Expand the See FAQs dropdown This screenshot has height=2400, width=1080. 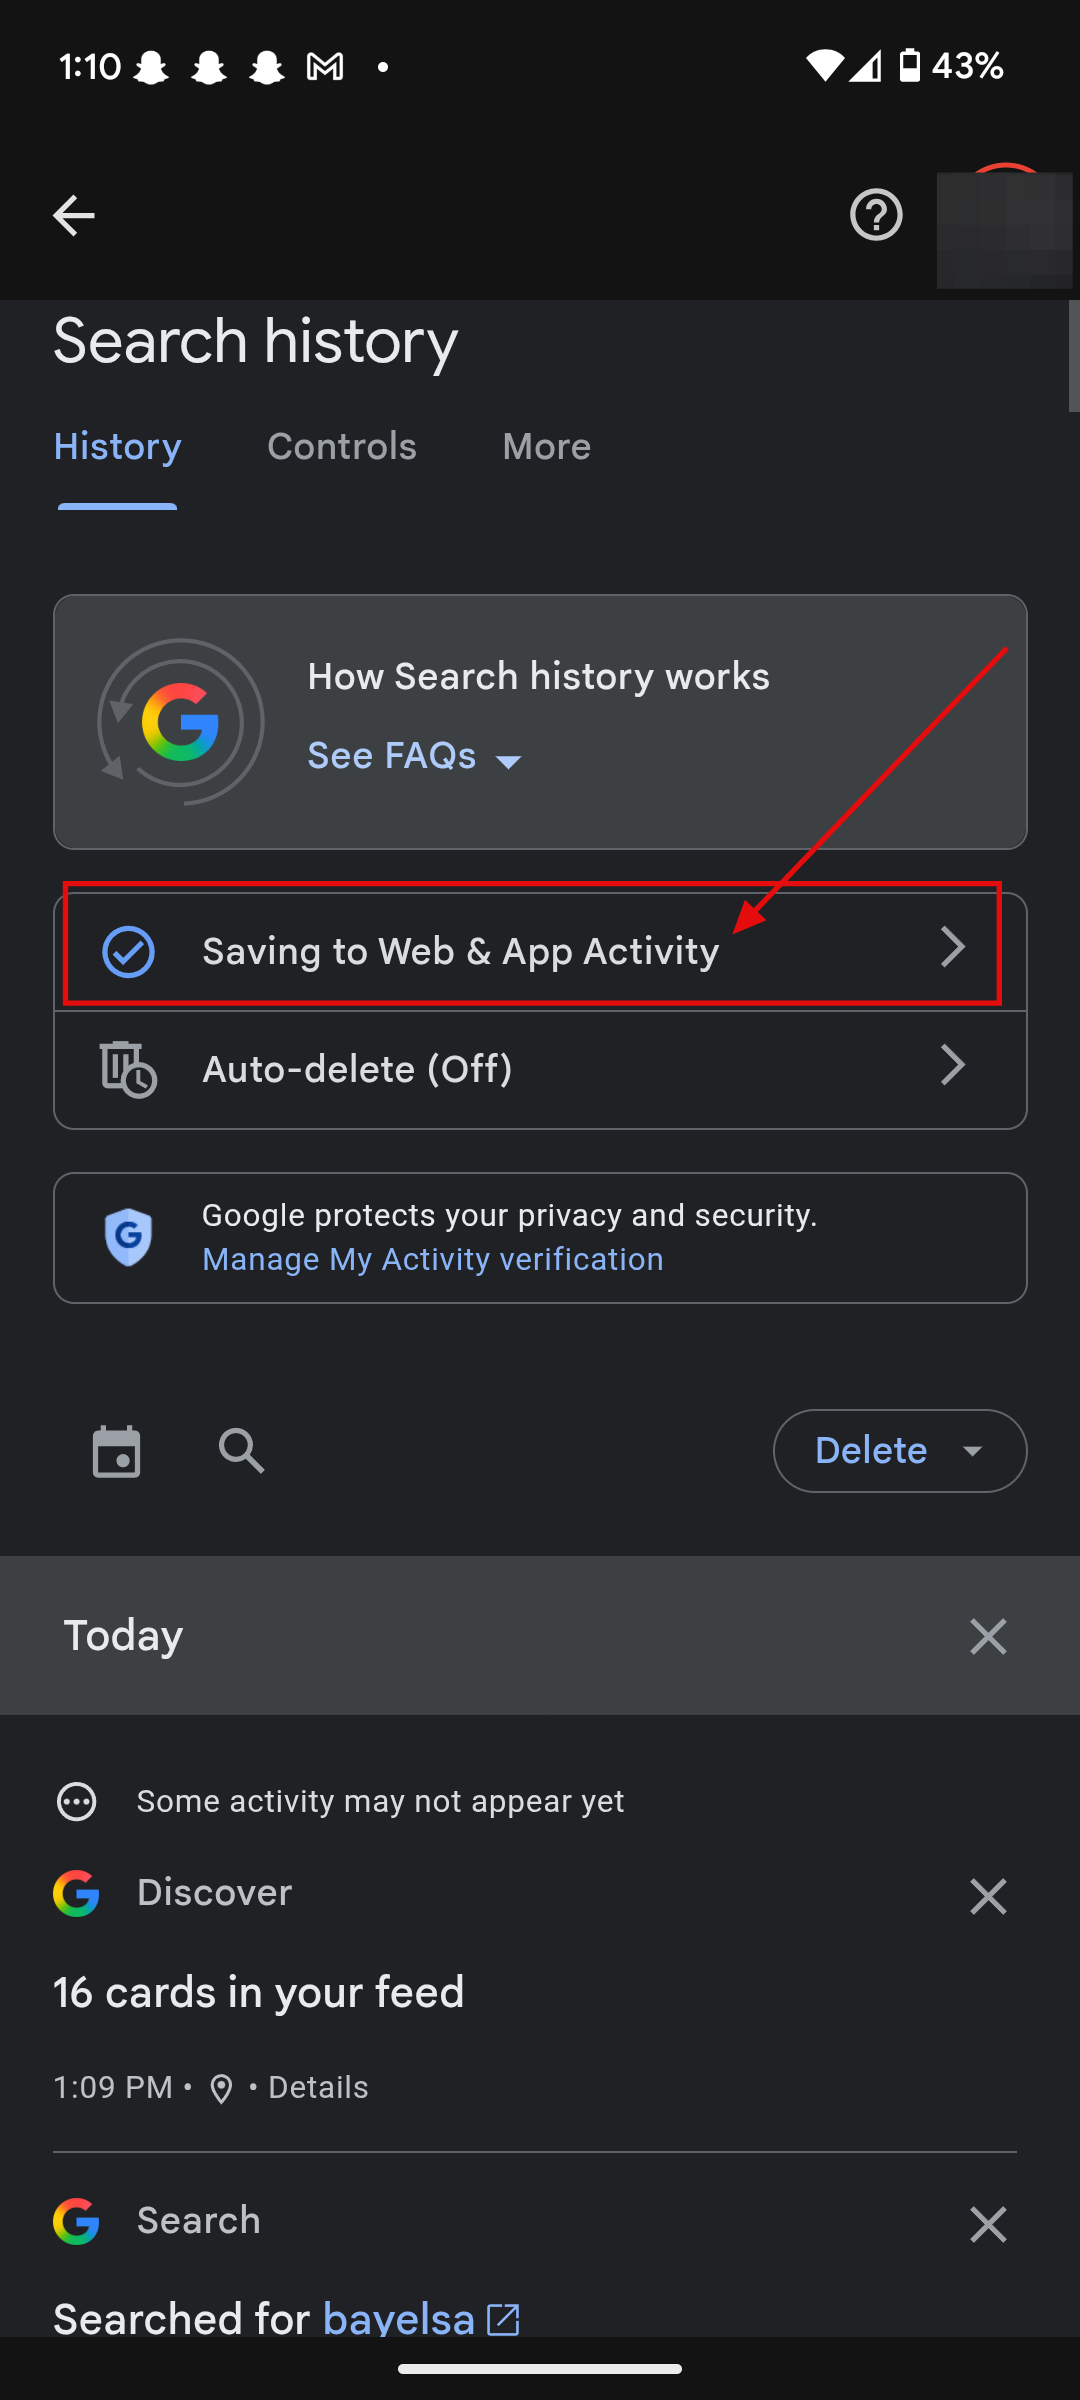tap(415, 757)
